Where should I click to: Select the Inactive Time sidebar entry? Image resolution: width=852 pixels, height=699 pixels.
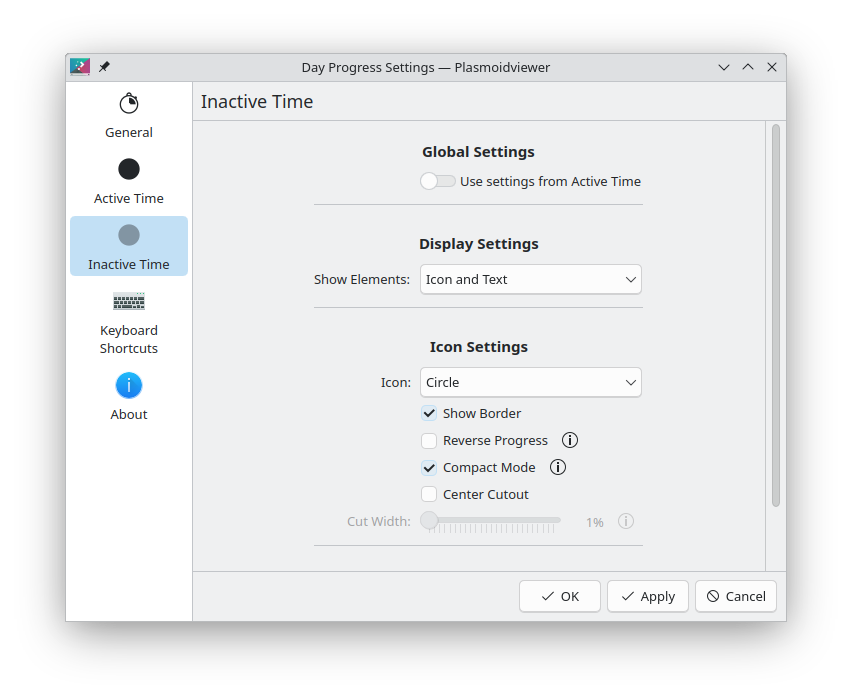pos(129,246)
